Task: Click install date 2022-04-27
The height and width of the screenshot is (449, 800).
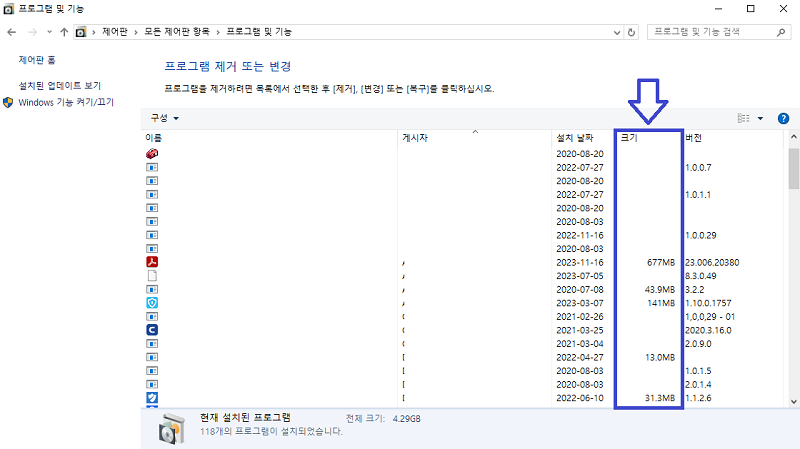Action: click(x=580, y=357)
